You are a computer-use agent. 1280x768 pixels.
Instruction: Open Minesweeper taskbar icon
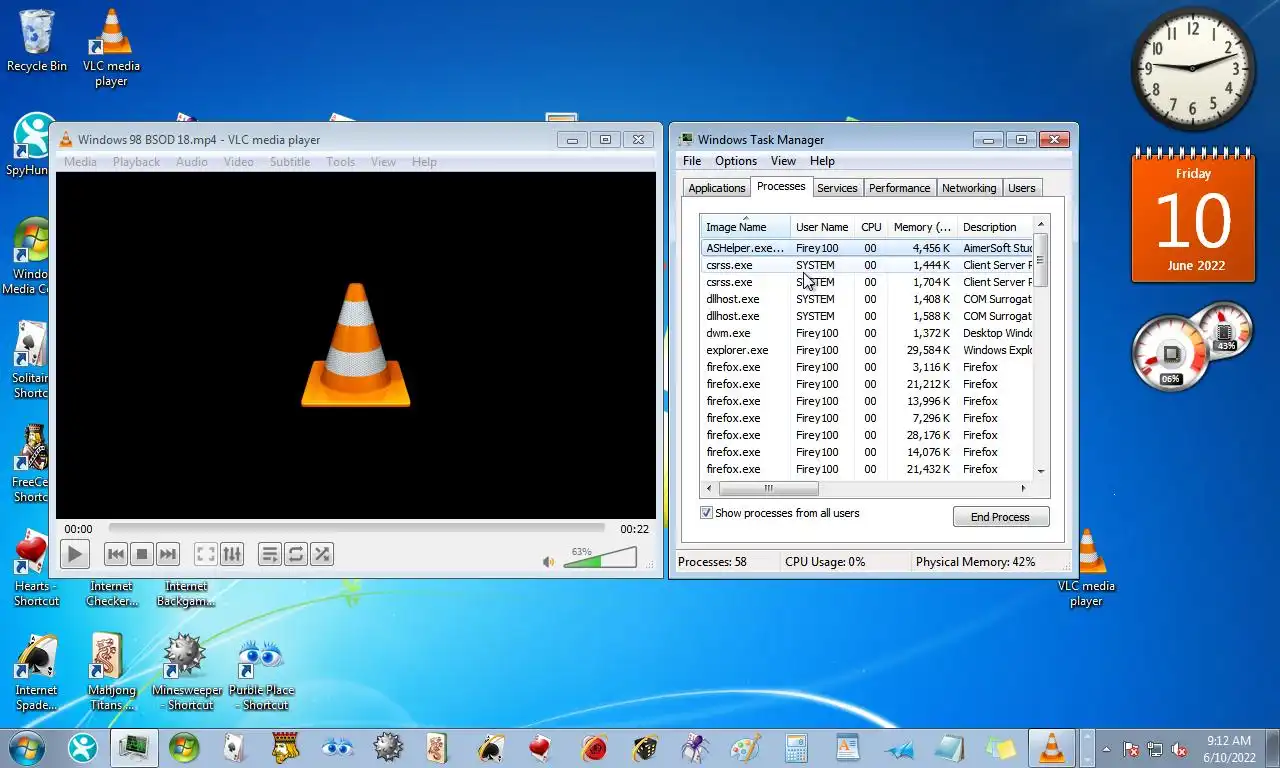(x=388, y=747)
